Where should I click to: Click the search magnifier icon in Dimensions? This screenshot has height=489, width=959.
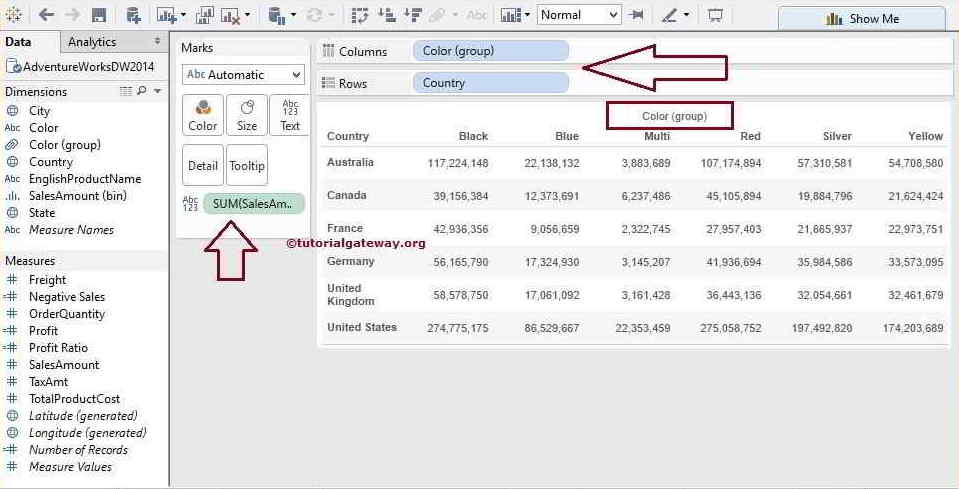[141, 91]
